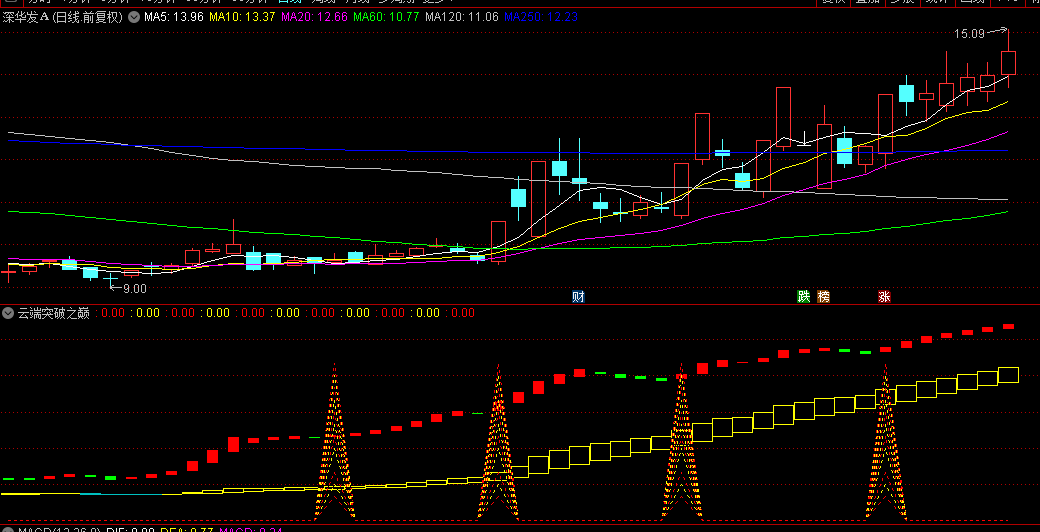Select the green MA60: 10.77 label
1040x532 pixels.
[x=385, y=17]
